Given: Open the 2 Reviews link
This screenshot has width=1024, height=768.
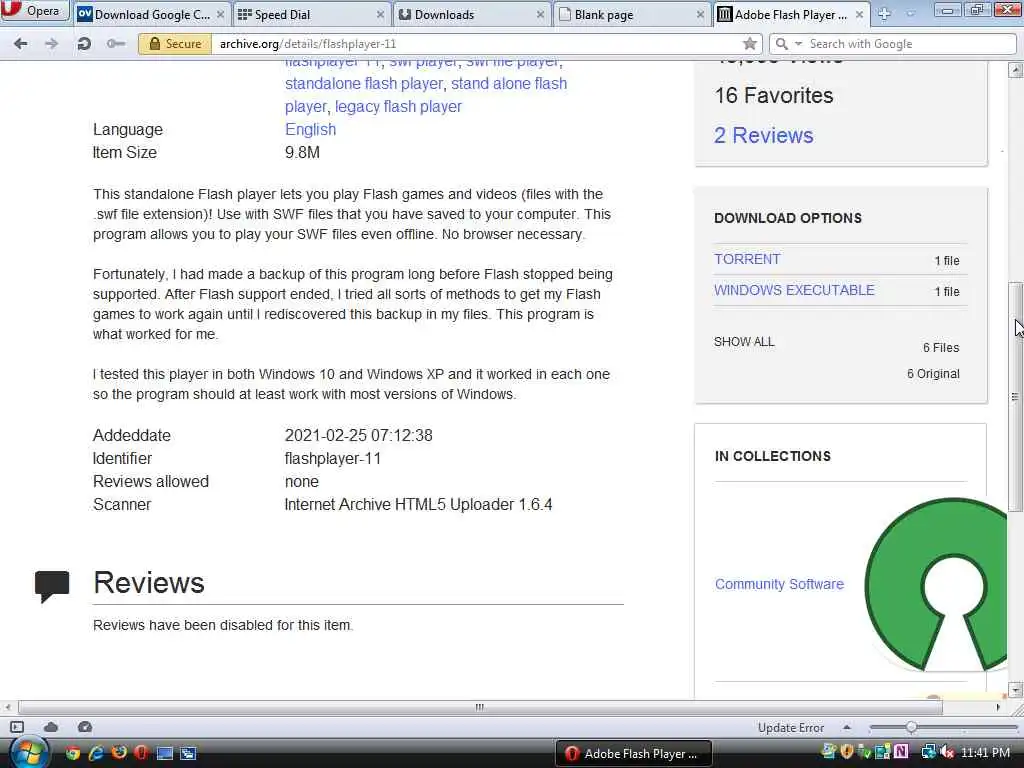Looking at the screenshot, I should 763,135.
